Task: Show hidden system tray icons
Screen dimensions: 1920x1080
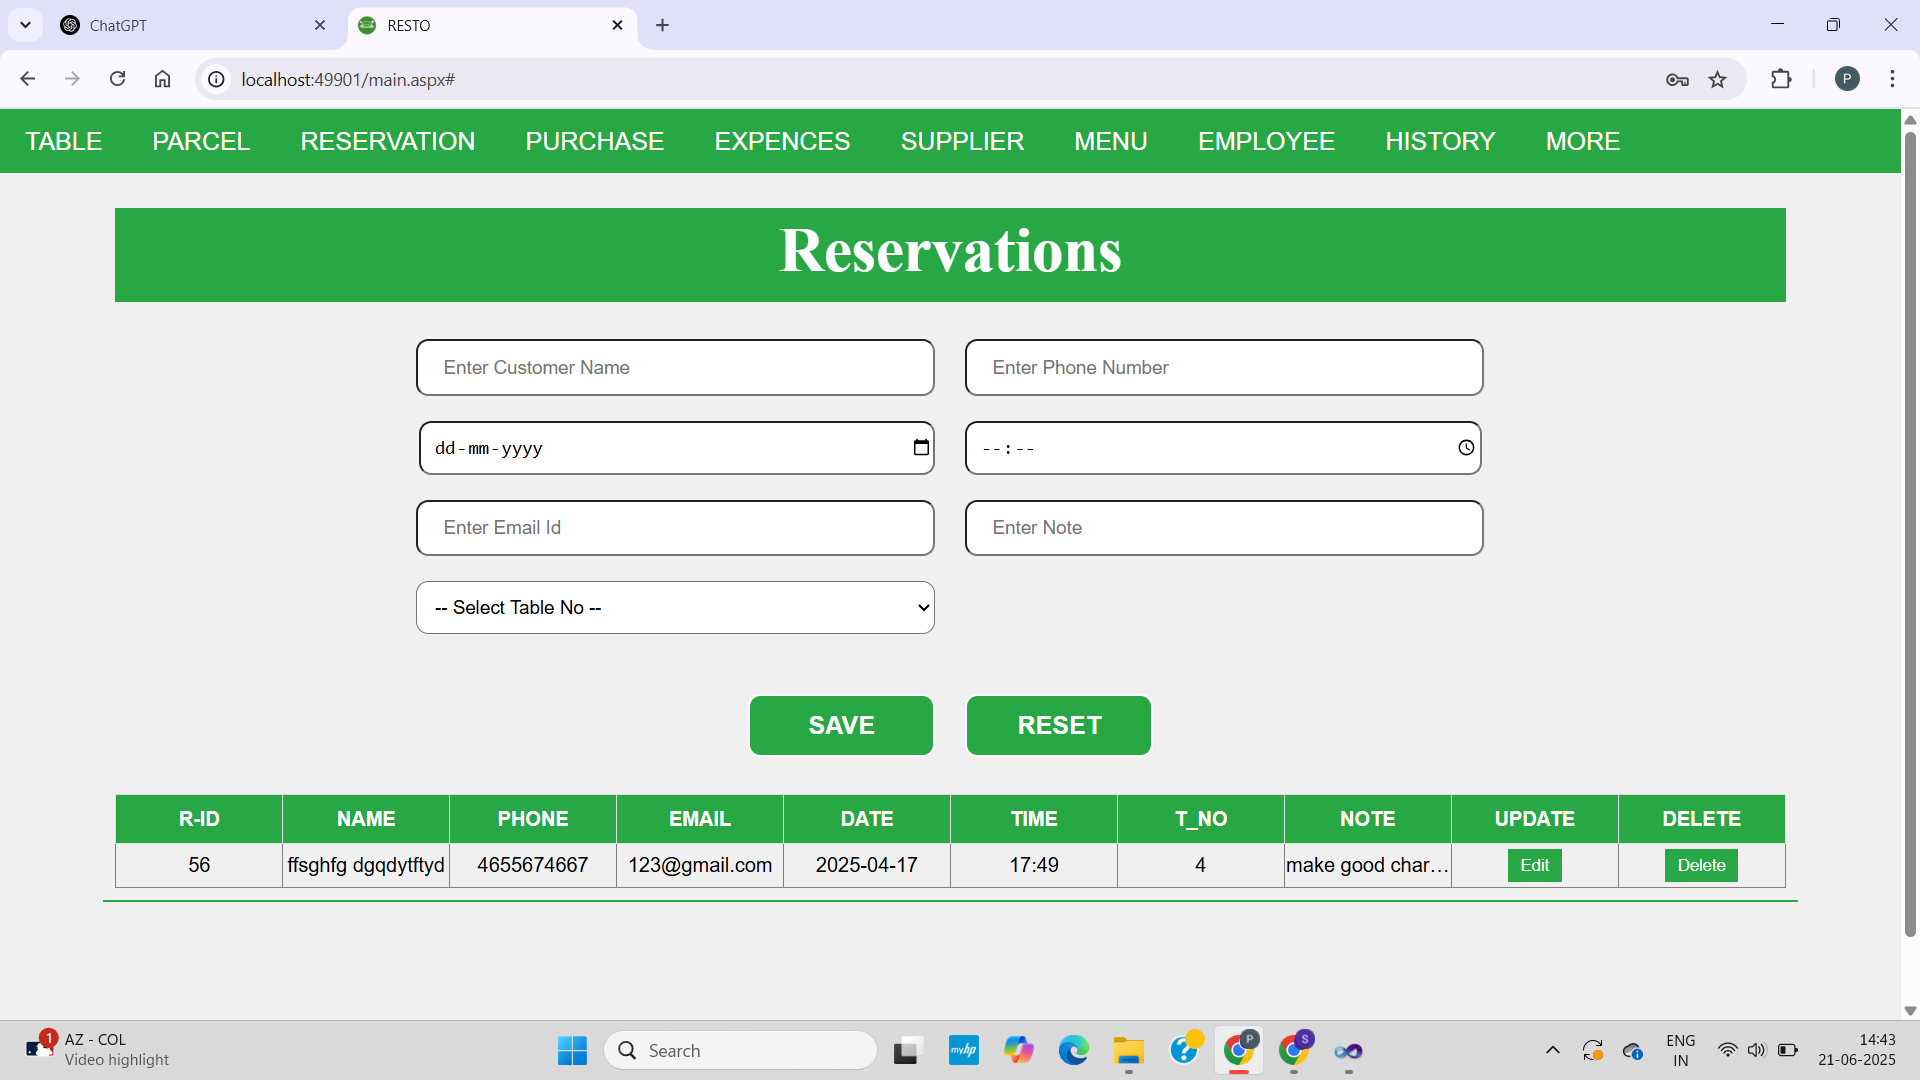Action: point(1552,1050)
